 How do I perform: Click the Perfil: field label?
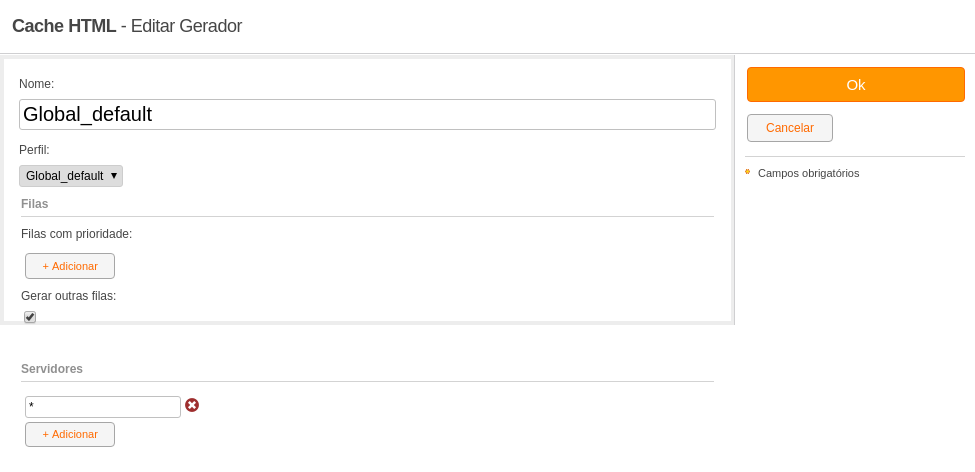pyautogui.click(x=34, y=150)
